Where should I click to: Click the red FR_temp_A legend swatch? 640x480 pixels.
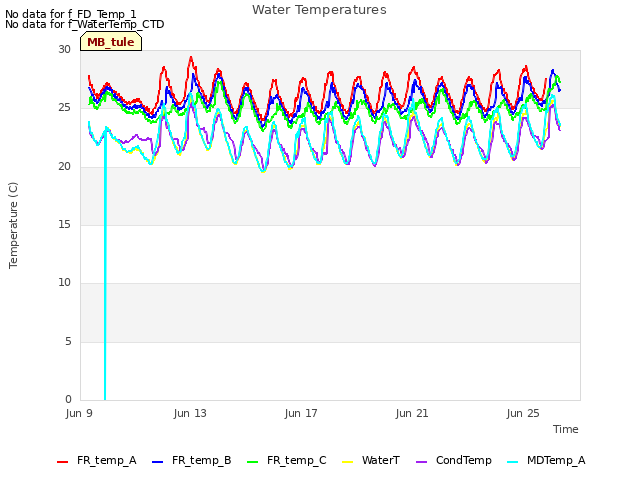[x=62, y=462]
